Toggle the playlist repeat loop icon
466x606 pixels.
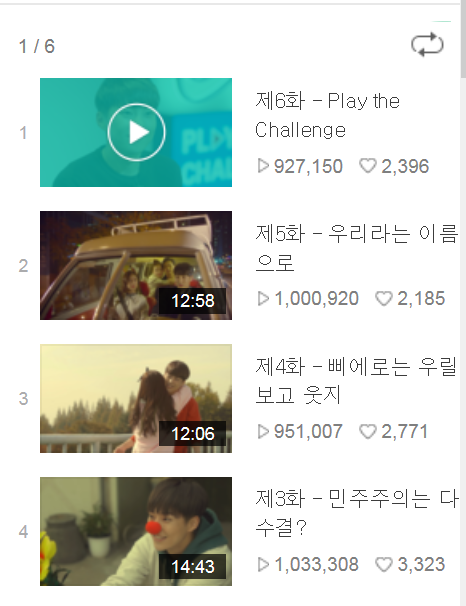pyautogui.click(x=427, y=44)
